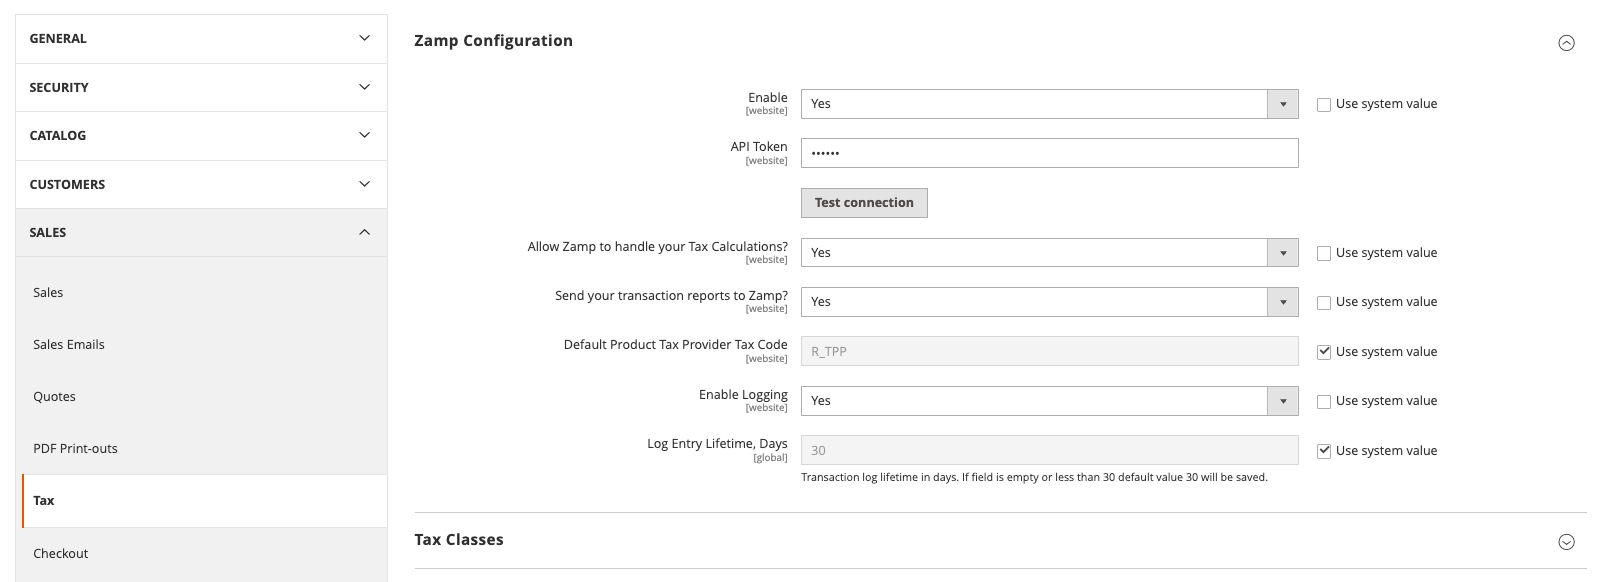Collapse the SALES sidebar group
Screen dimensions: 1601x582
[201, 233]
